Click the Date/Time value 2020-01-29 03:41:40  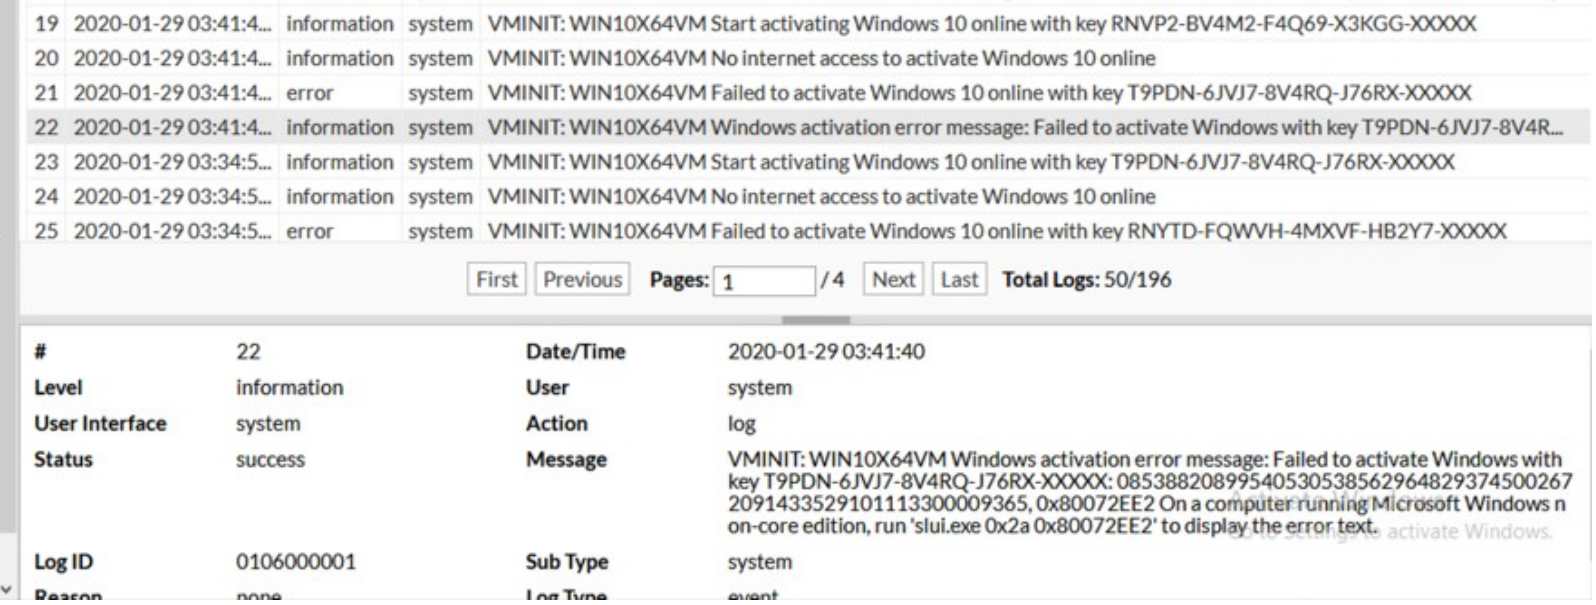tap(826, 352)
